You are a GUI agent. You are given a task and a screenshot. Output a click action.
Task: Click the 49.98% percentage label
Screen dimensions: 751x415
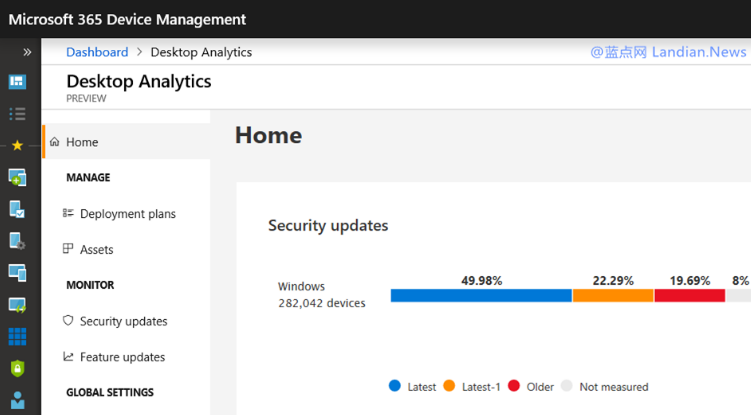(x=481, y=281)
